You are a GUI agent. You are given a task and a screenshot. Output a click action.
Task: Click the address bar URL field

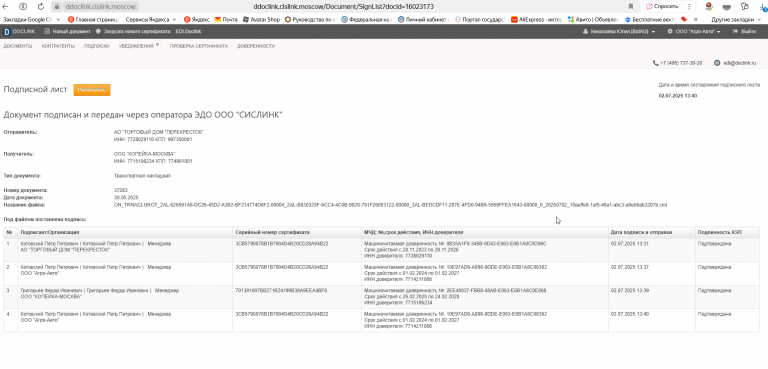343,7
